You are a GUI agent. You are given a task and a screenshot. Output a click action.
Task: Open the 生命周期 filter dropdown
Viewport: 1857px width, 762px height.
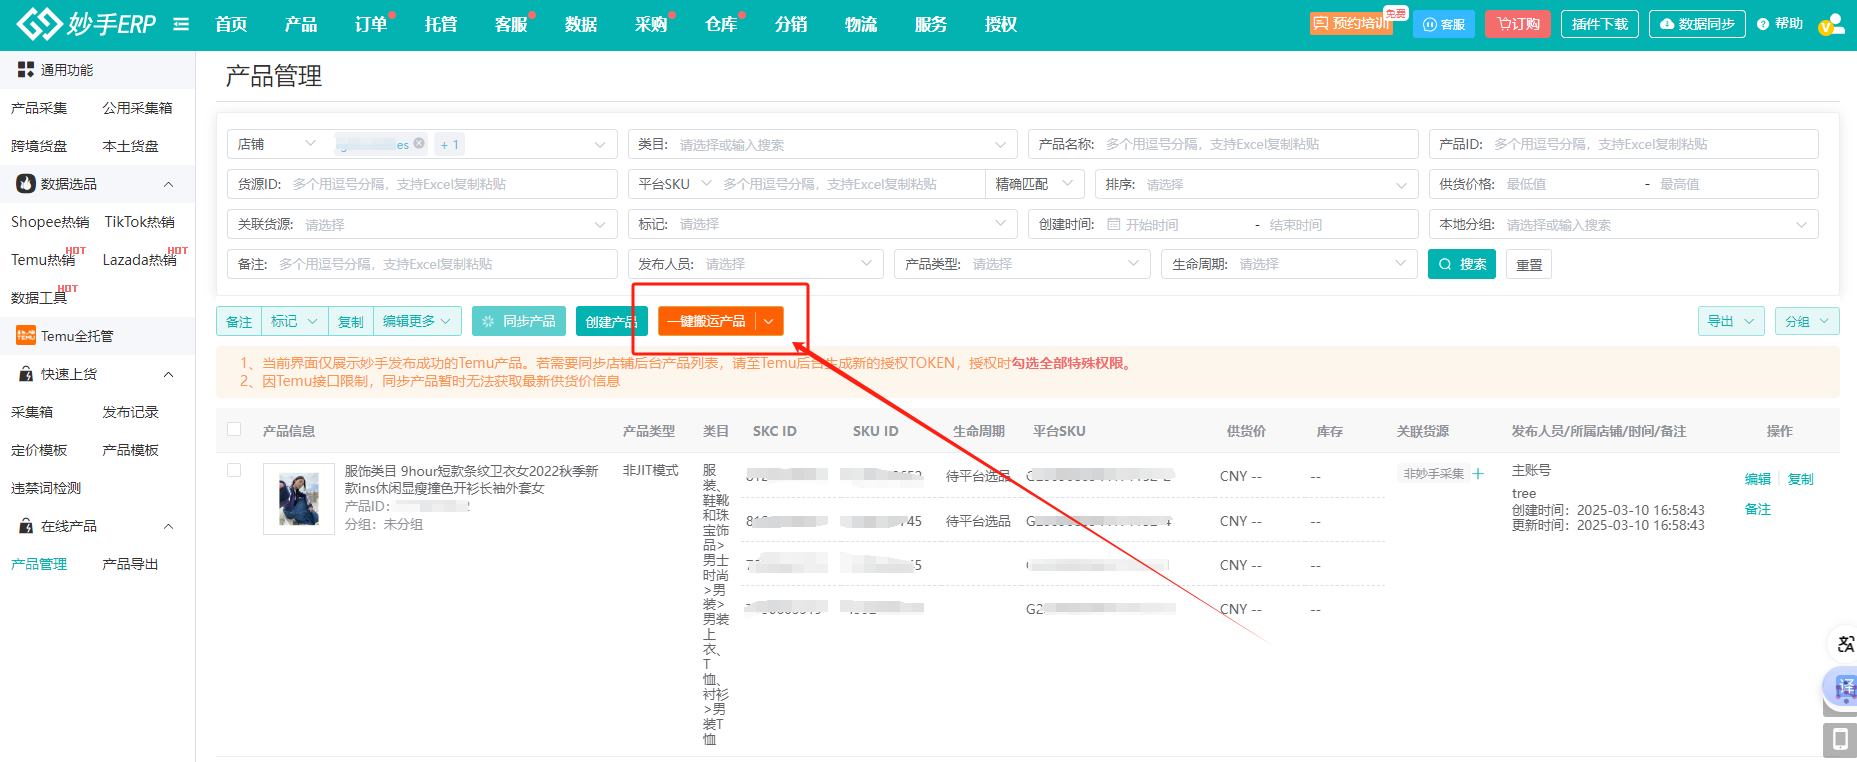1289,264
